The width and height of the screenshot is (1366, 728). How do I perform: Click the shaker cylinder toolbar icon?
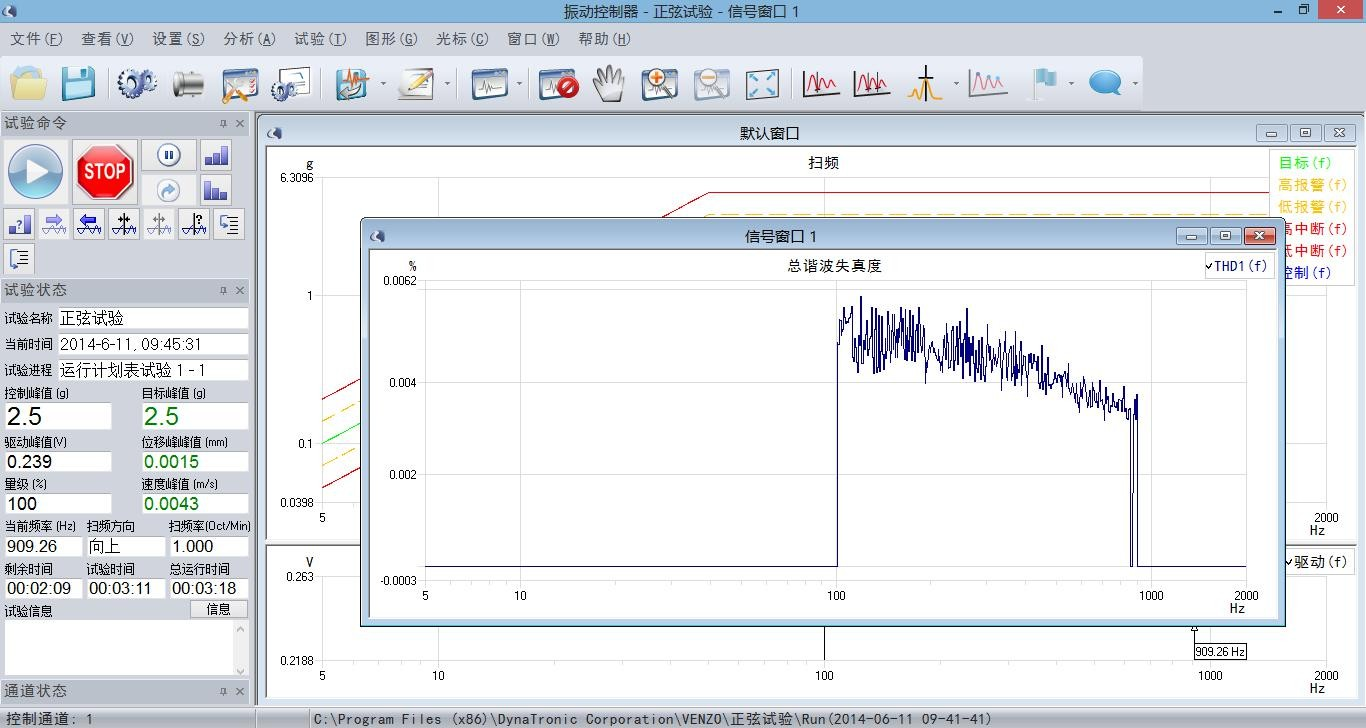point(188,84)
